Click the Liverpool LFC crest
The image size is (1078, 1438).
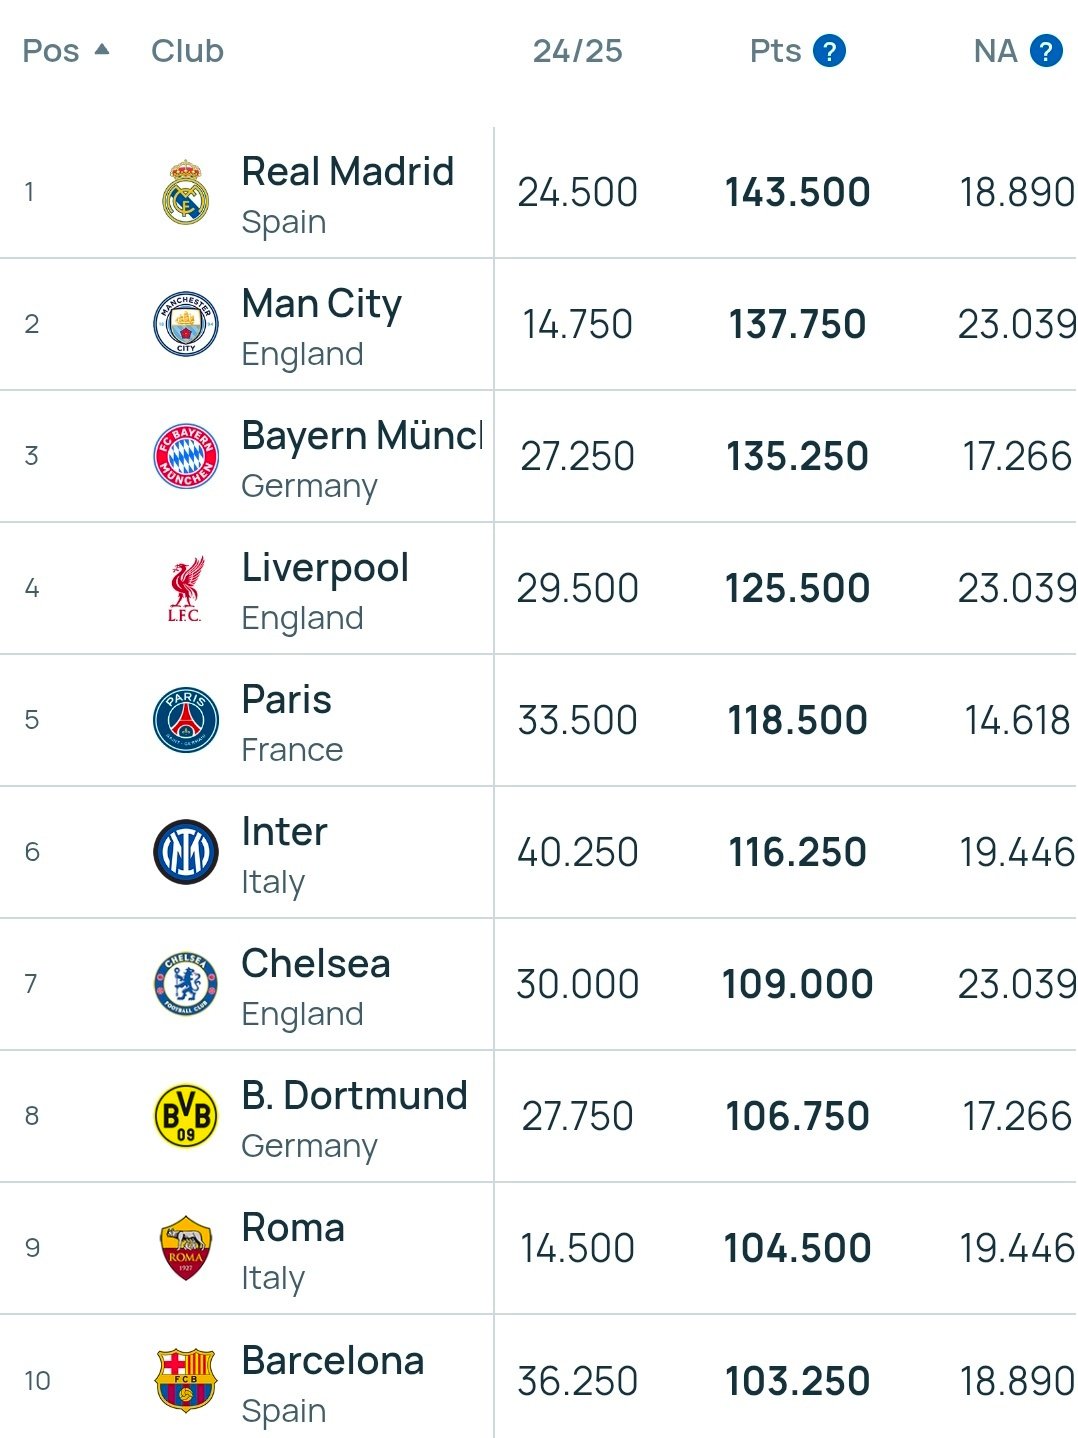pos(186,589)
